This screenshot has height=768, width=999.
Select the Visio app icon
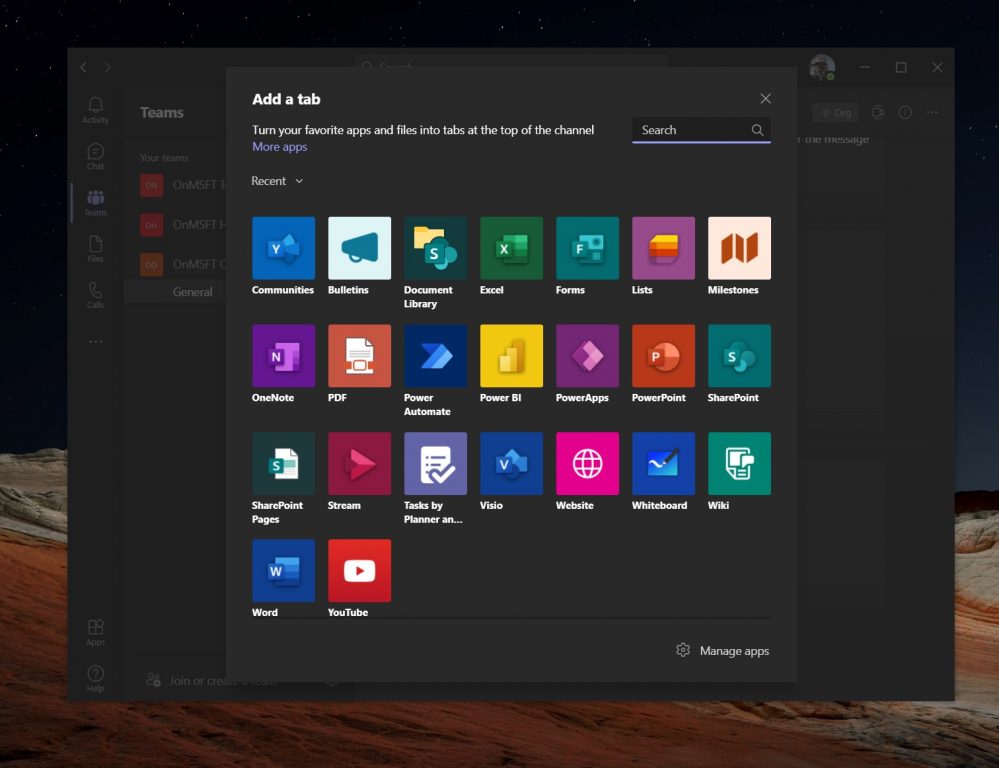(511, 463)
